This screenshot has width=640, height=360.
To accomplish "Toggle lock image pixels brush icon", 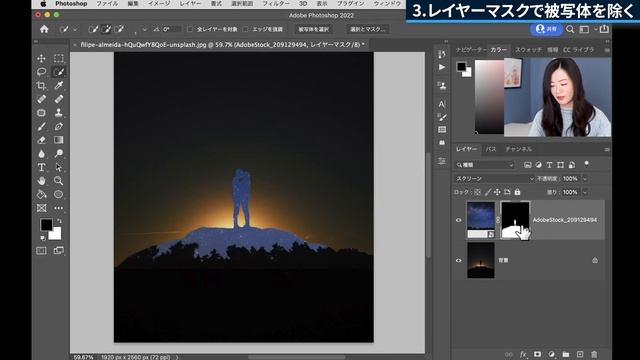I will [x=488, y=192].
